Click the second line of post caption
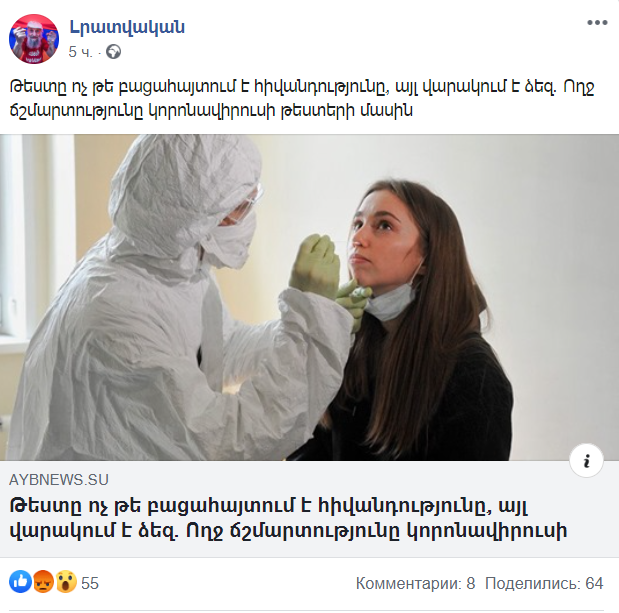The width and height of the screenshot is (619, 613). (x=211, y=111)
